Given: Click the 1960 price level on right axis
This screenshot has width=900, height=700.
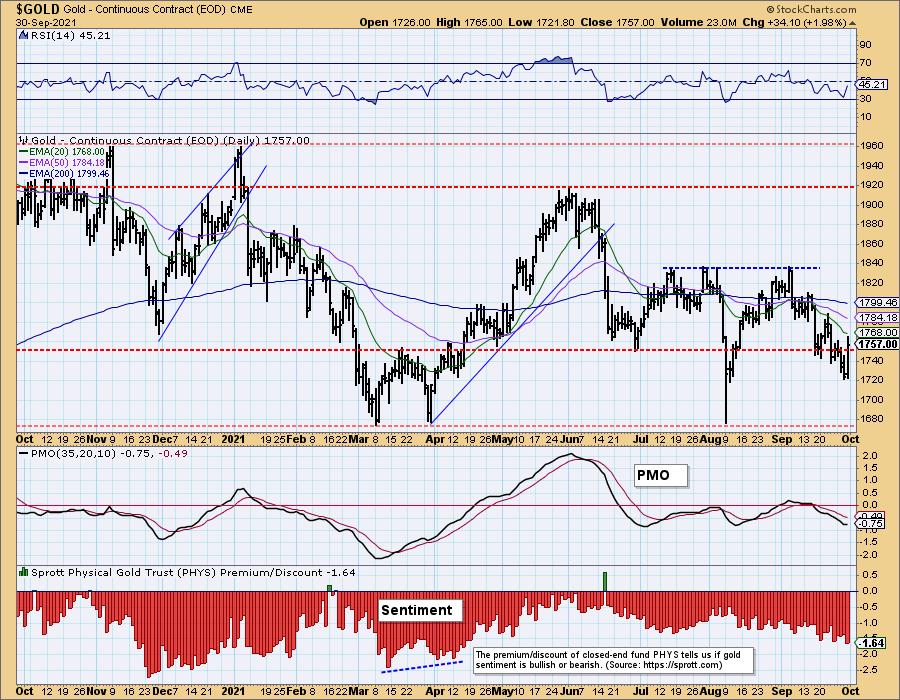Looking at the screenshot, I should (x=872, y=146).
